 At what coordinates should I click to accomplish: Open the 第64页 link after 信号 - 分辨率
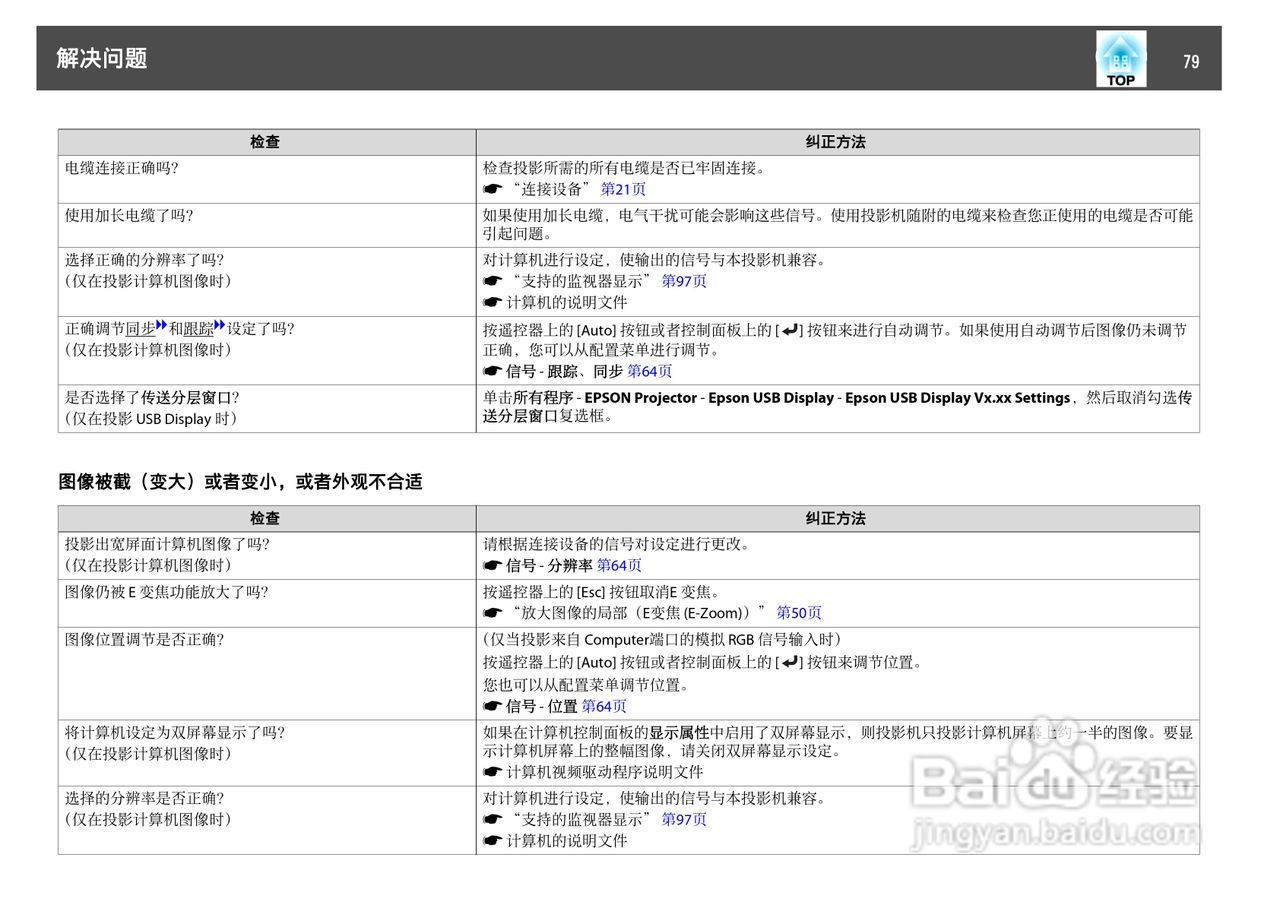pos(619,565)
